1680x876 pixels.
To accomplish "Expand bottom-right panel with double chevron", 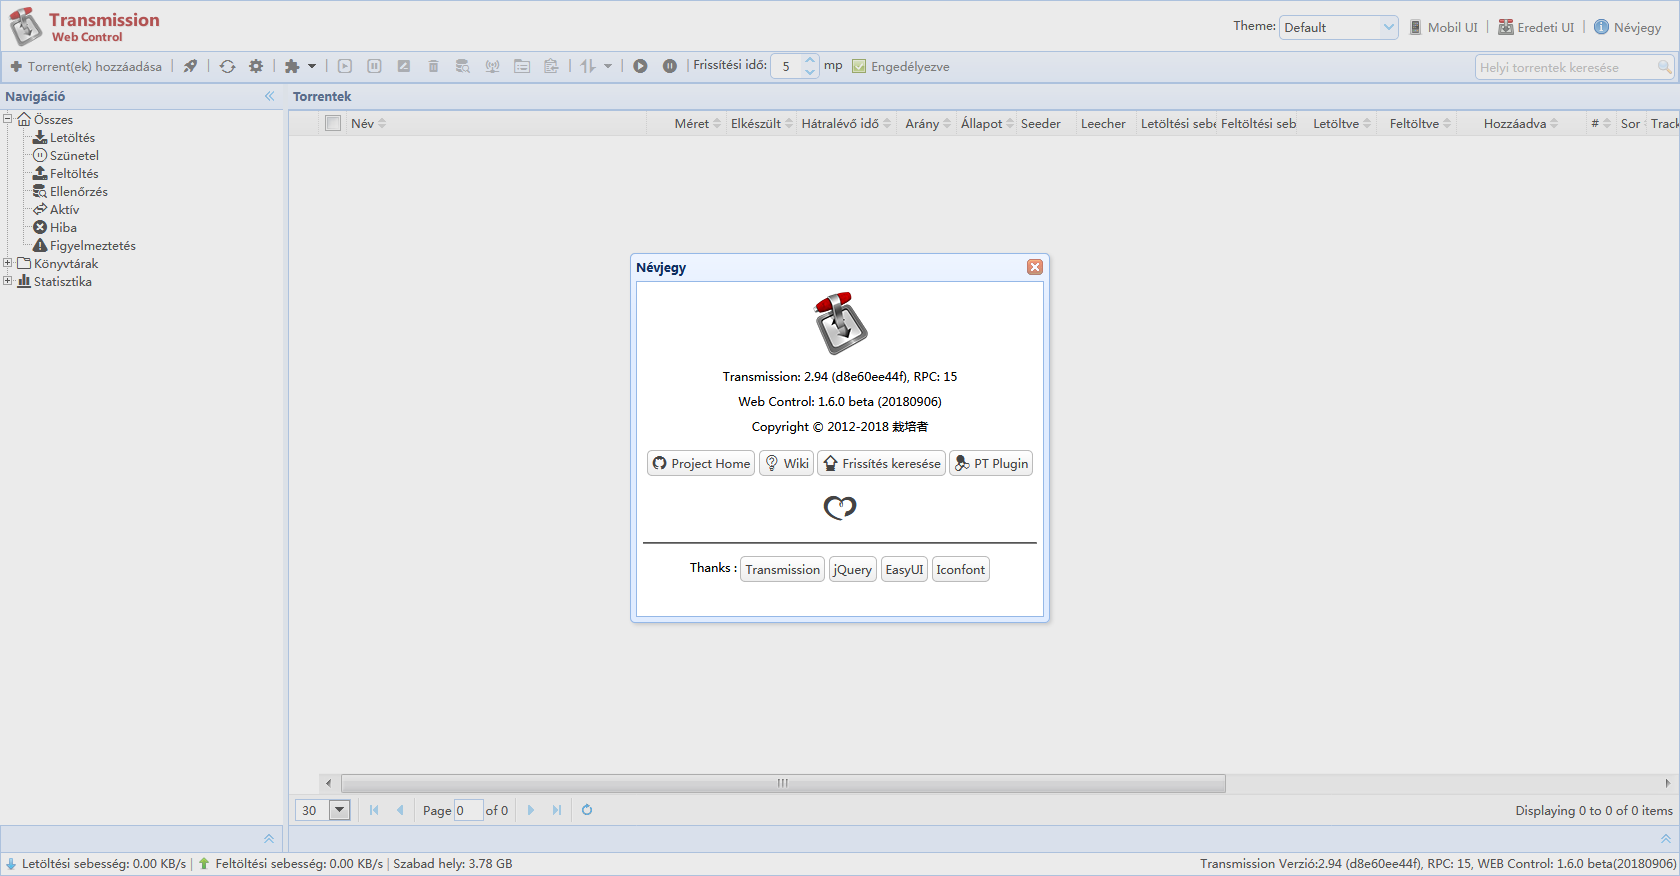I will [x=1666, y=838].
